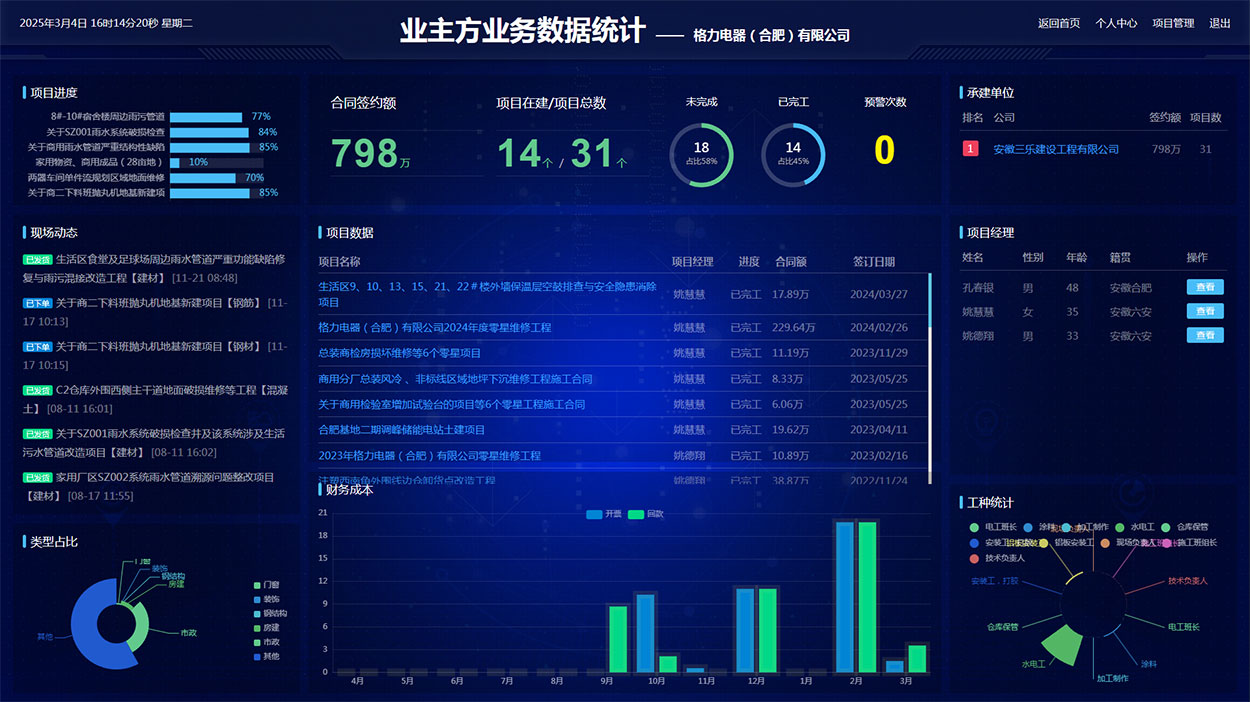Click the 6.06万 contract amount

788,404
